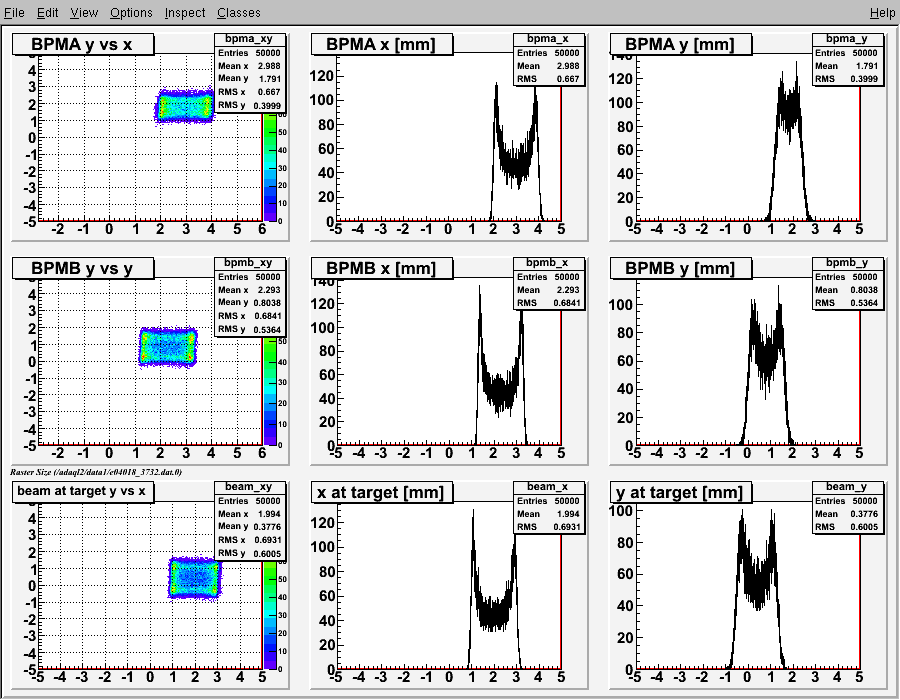Select the 'BPMB x [mm]' plot title

[381, 268]
